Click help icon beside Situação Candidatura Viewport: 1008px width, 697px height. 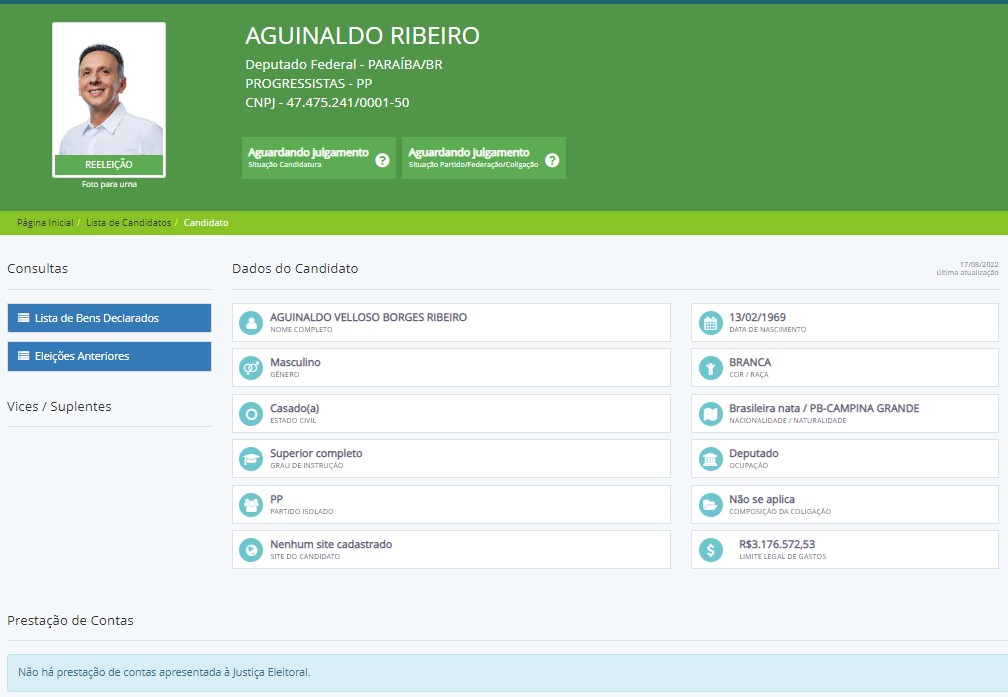[x=382, y=159]
